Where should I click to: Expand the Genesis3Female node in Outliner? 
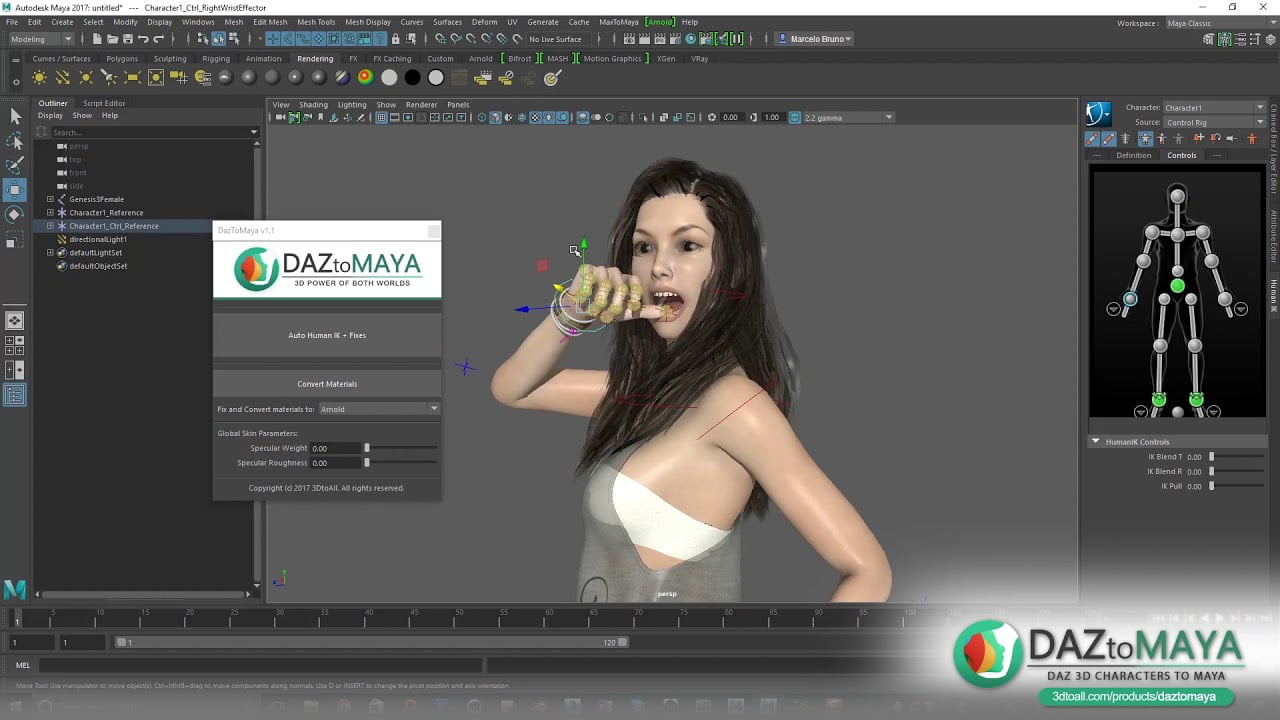click(50, 200)
